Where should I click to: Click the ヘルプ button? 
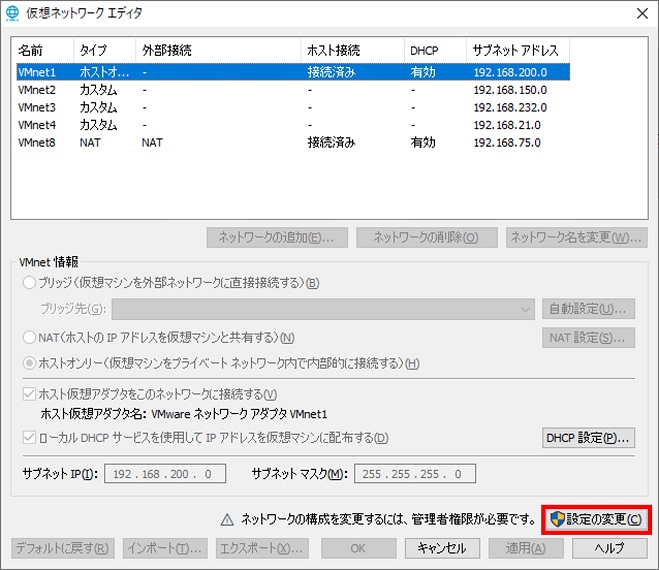609,548
